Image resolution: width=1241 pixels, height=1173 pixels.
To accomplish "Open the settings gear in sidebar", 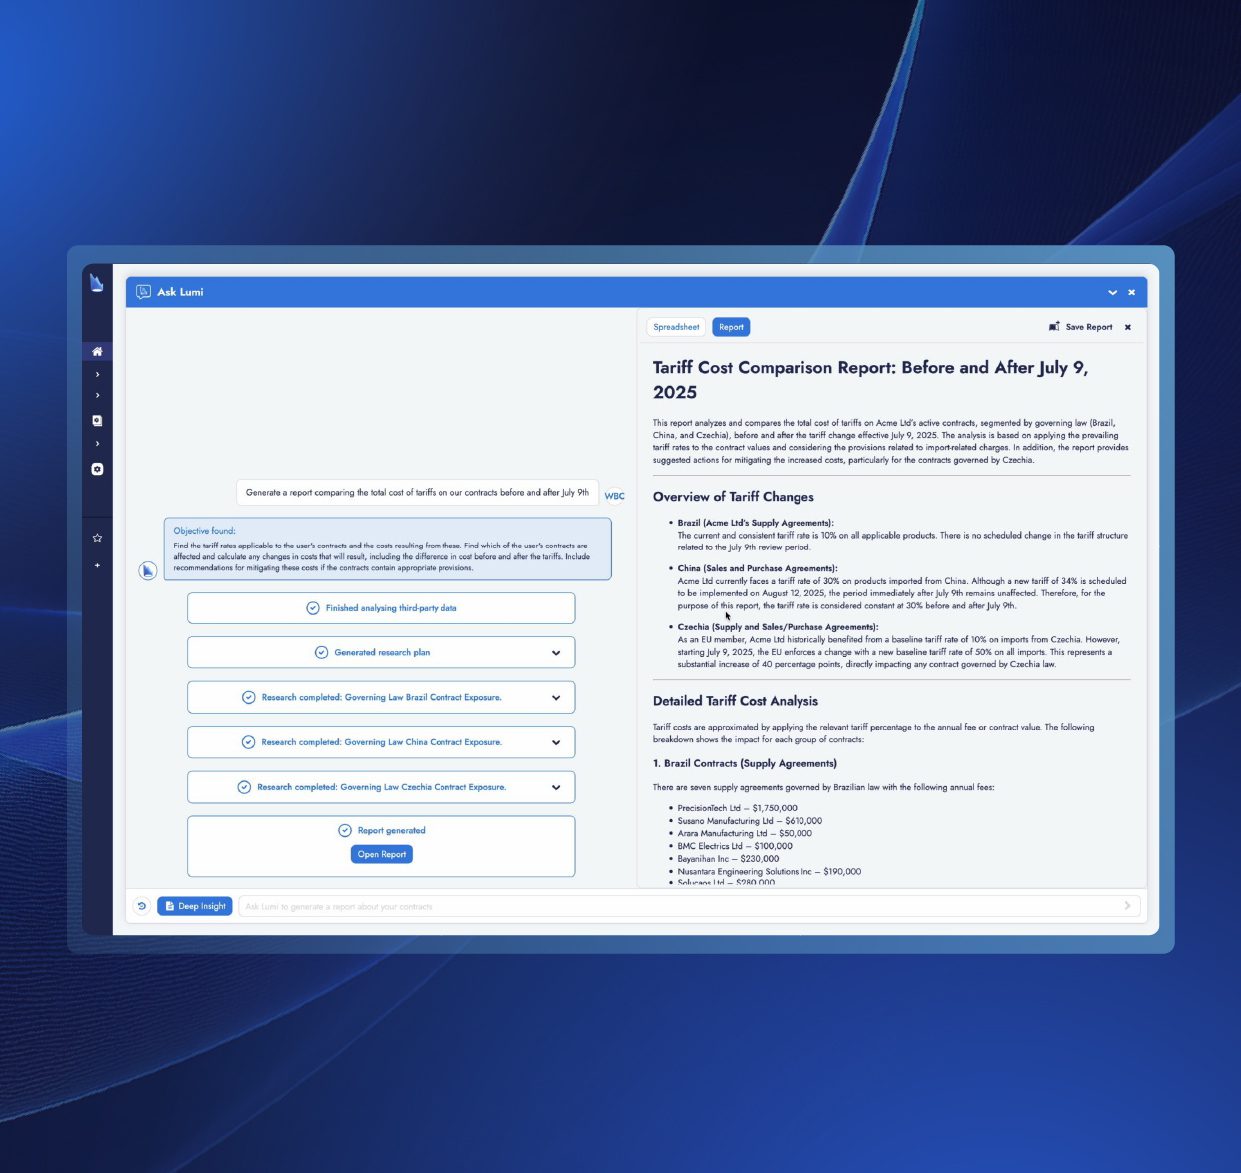I will pos(97,469).
